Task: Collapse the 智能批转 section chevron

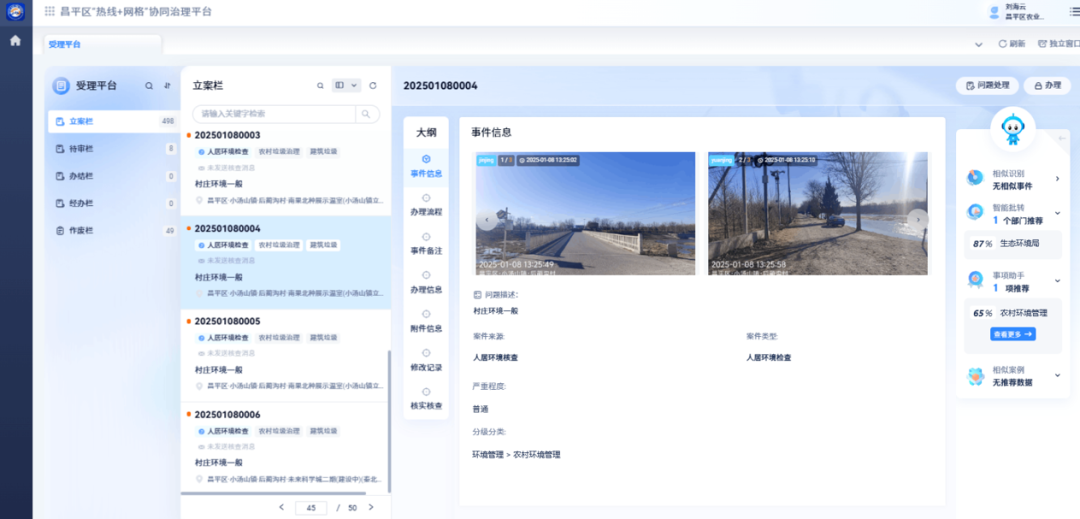Action: (1058, 213)
